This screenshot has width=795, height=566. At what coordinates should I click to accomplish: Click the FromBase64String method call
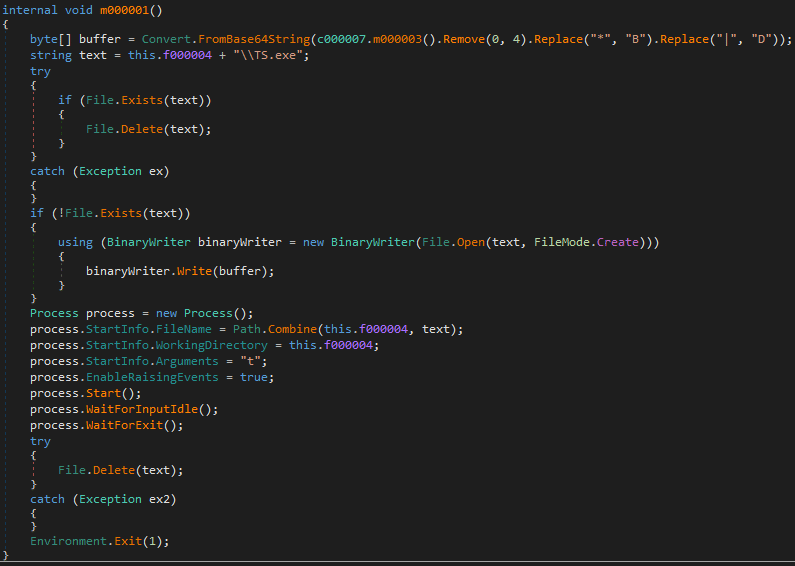pyautogui.click(x=254, y=39)
